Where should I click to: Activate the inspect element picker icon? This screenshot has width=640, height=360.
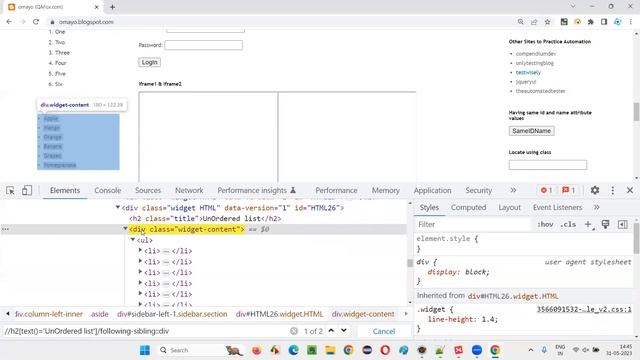pos(10,190)
